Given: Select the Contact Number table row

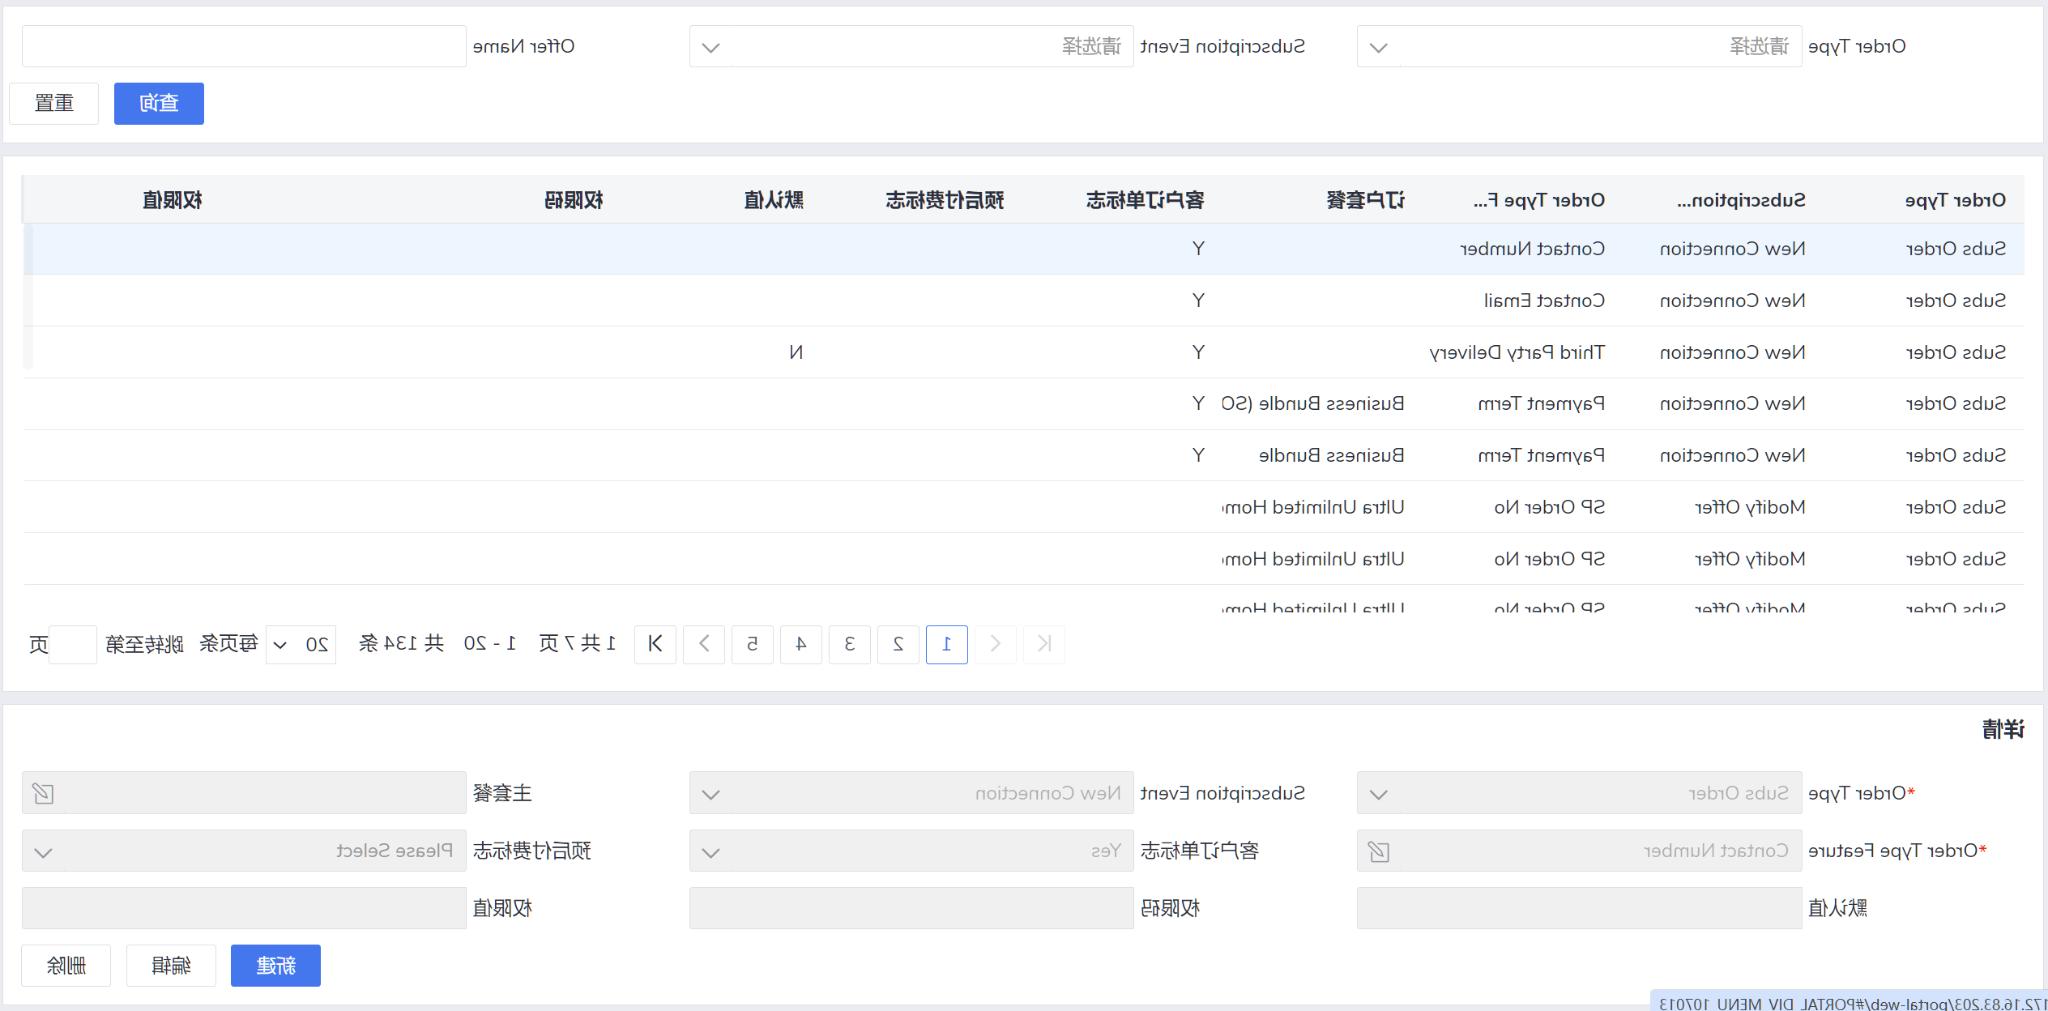Looking at the screenshot, I should click(1024, 249).
